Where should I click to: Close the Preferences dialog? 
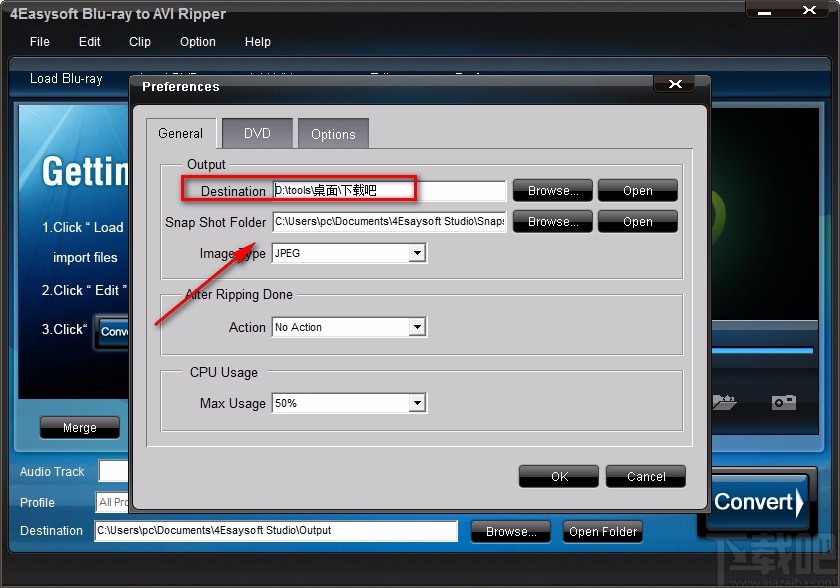(675, 84)
